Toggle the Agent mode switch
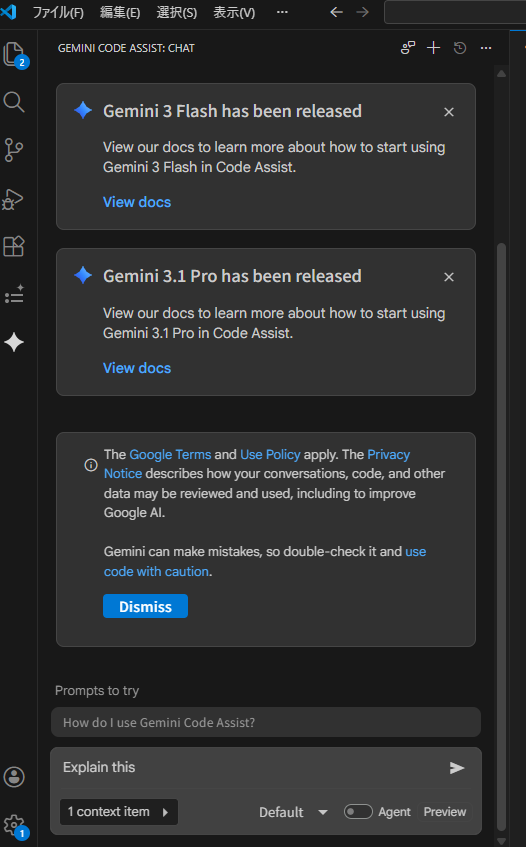The image size is (526, 847). tap(358, 811)
